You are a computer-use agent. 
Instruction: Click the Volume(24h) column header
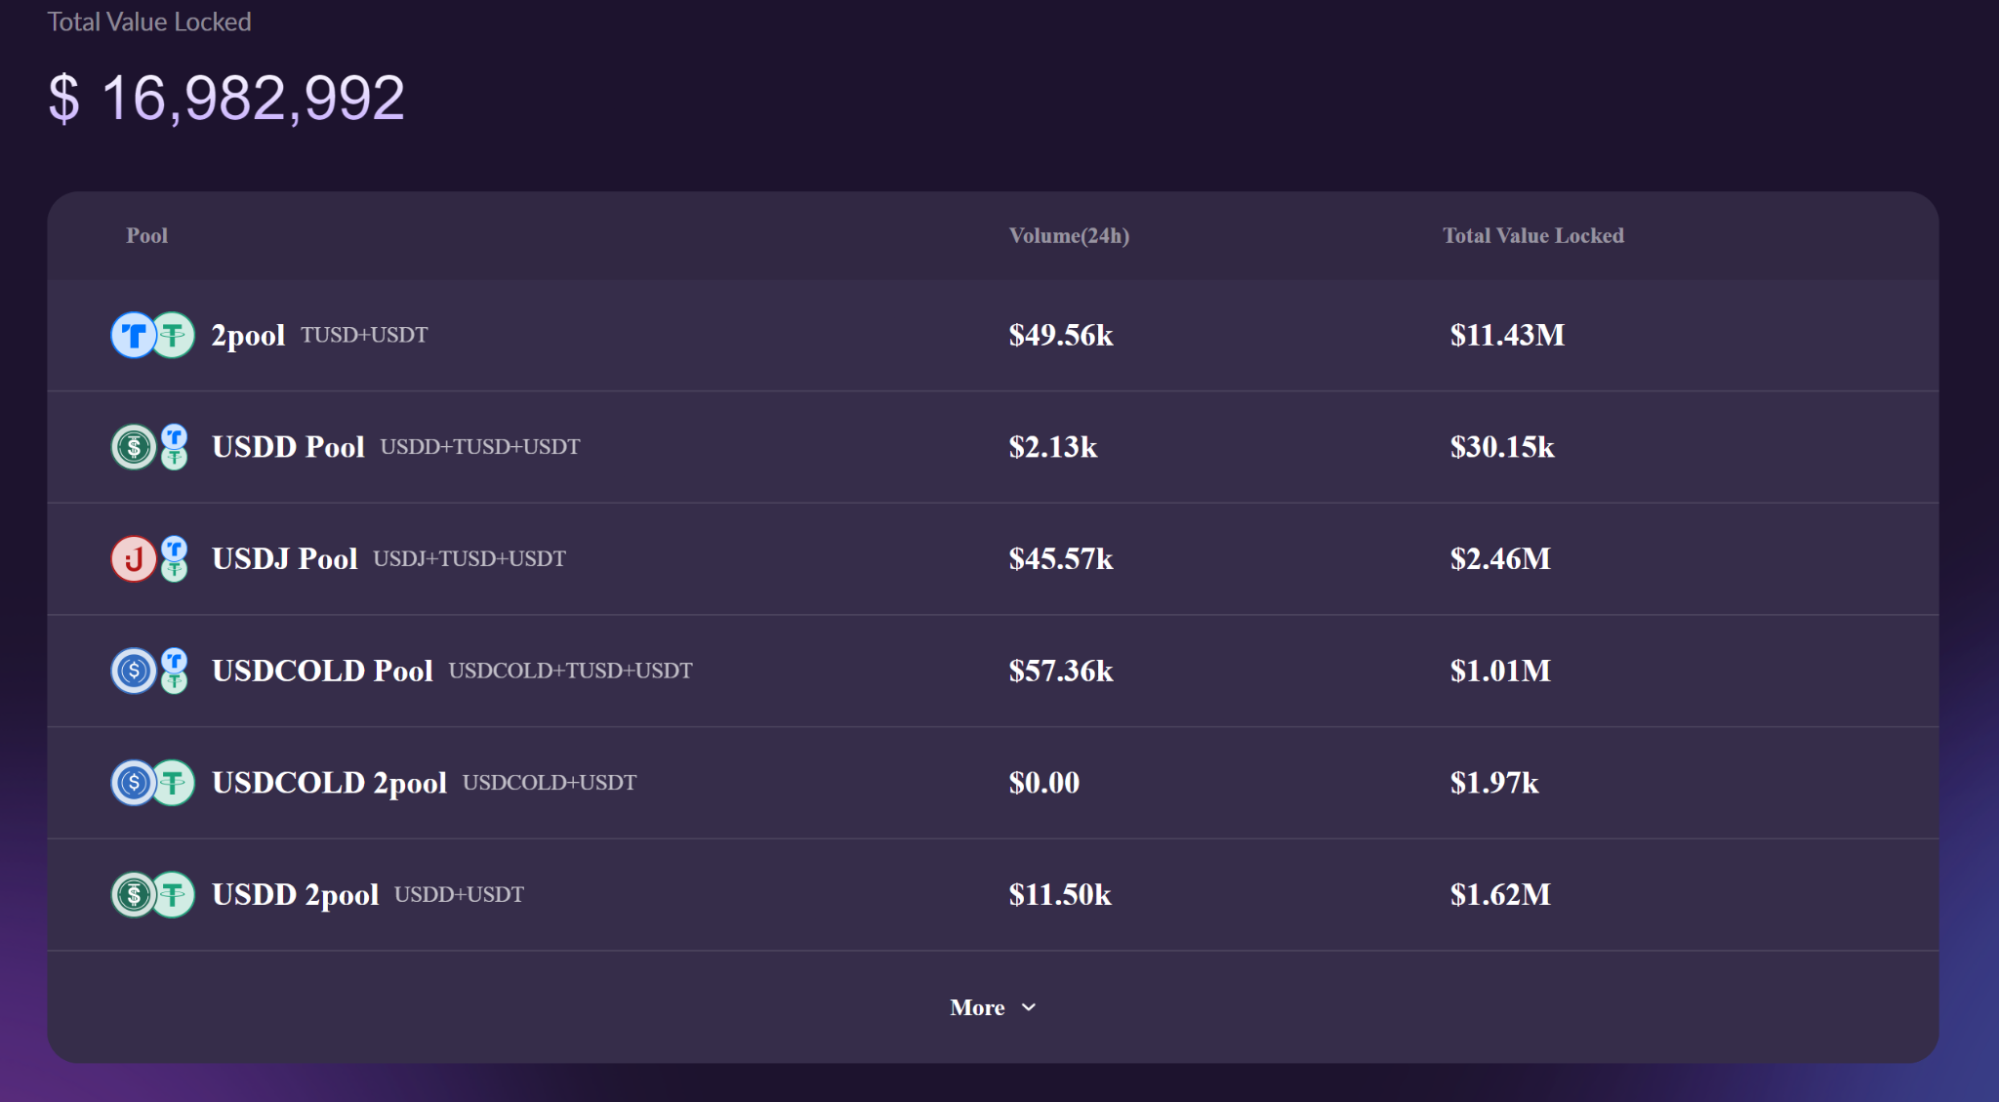[x=1069, y=236]
